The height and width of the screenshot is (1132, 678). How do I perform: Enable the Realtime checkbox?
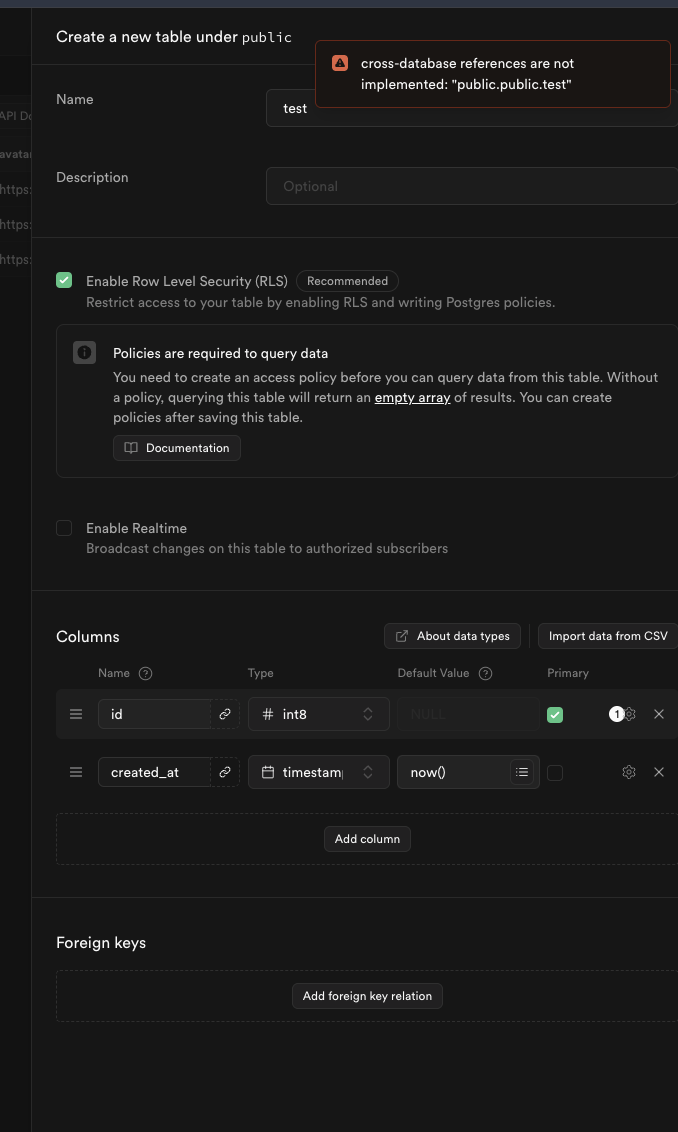click(x=64, y=528)
